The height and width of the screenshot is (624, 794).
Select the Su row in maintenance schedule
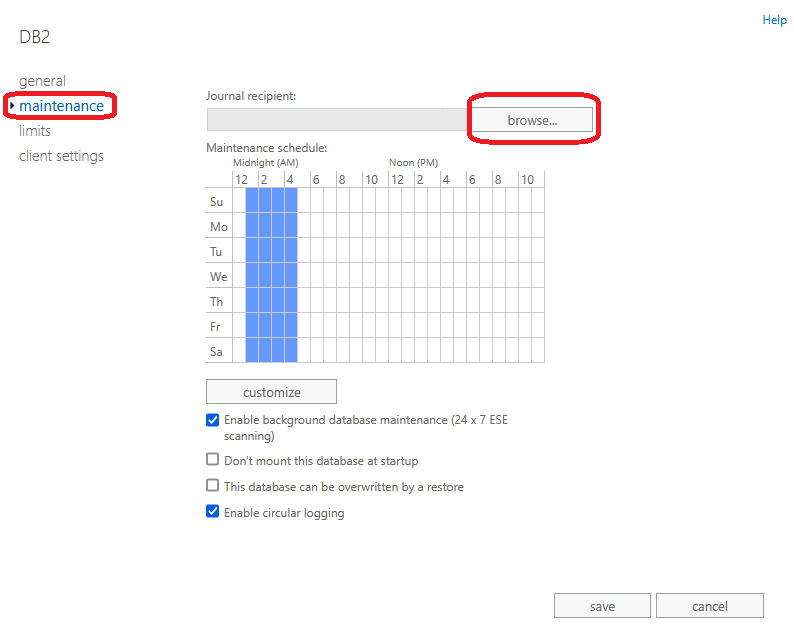click(x=217, y=202)
